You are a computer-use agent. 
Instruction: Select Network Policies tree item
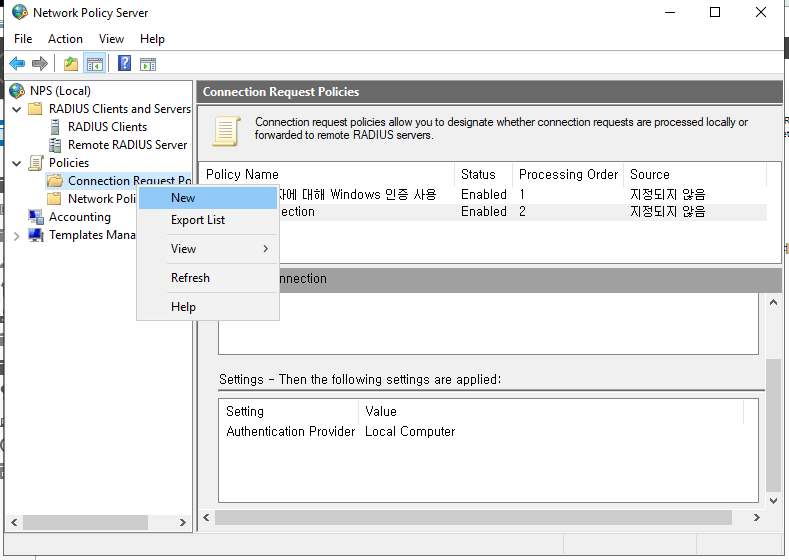pyautogui.click(x=102, y=199)
